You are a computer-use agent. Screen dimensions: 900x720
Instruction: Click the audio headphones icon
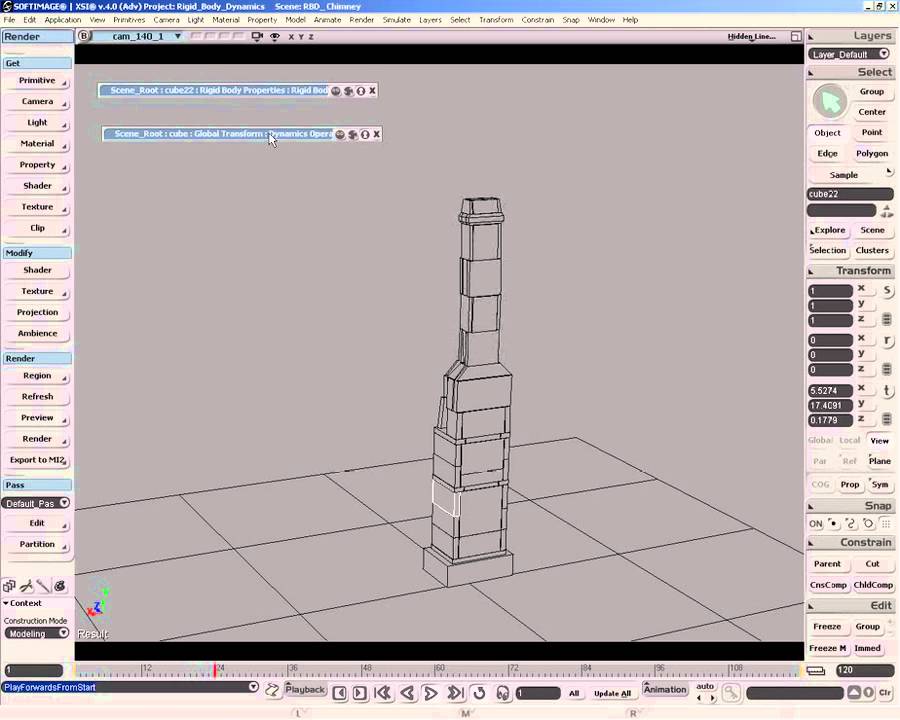[x=503, y=693]
